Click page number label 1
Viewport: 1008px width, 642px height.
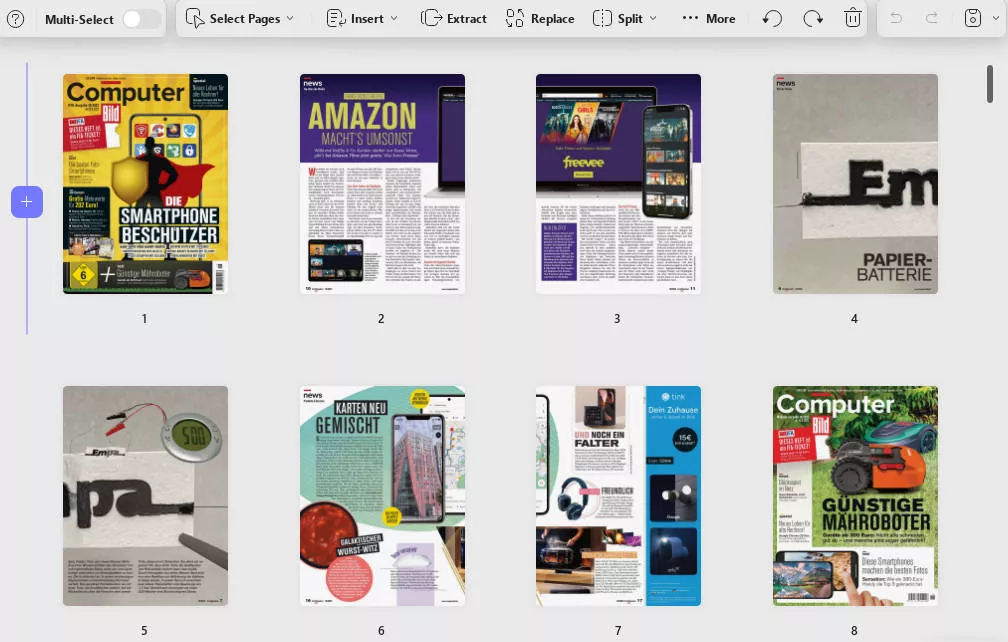click(145, 319)
